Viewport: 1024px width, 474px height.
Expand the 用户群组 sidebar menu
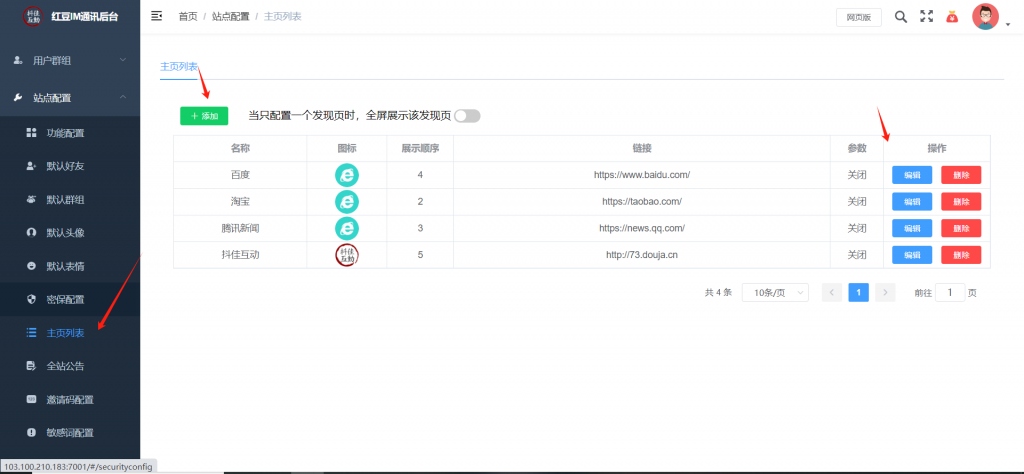[70, 60]
